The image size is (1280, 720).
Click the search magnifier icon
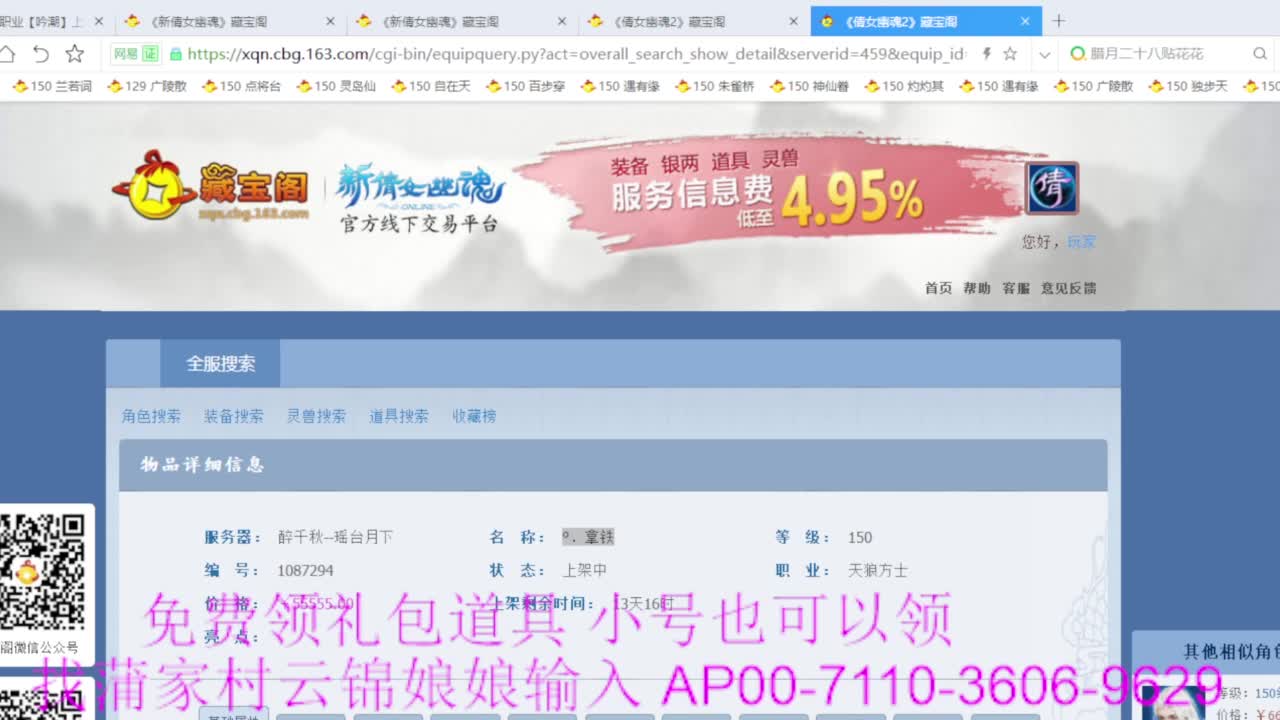1259,54
